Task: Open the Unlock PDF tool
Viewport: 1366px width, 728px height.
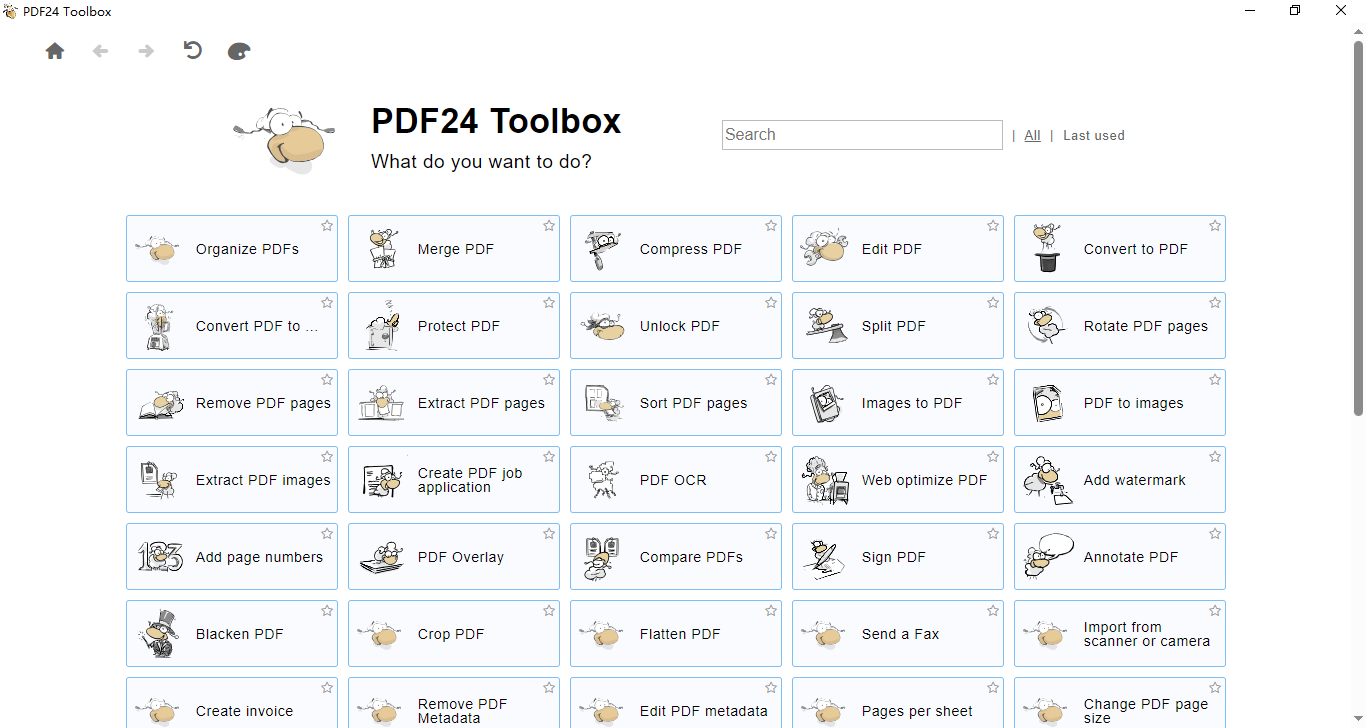Action: [x=676, y=326]
